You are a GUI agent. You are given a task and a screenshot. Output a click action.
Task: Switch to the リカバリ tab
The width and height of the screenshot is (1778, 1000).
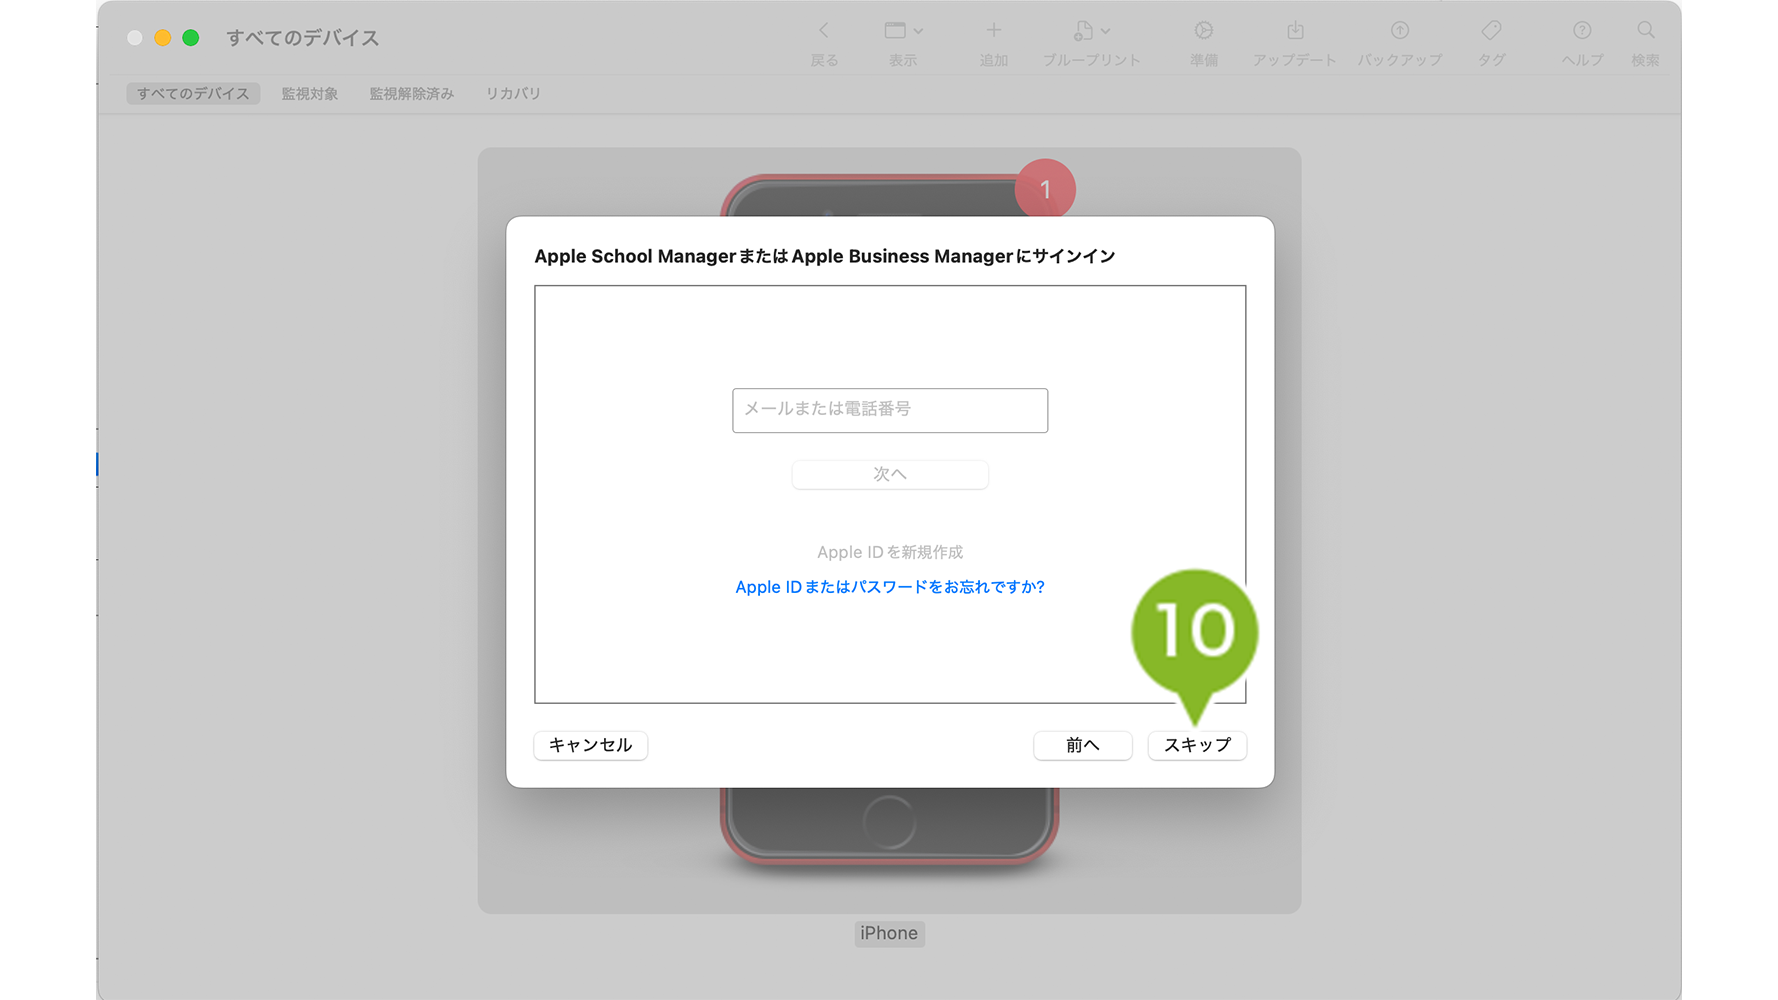tap(513, 93)
